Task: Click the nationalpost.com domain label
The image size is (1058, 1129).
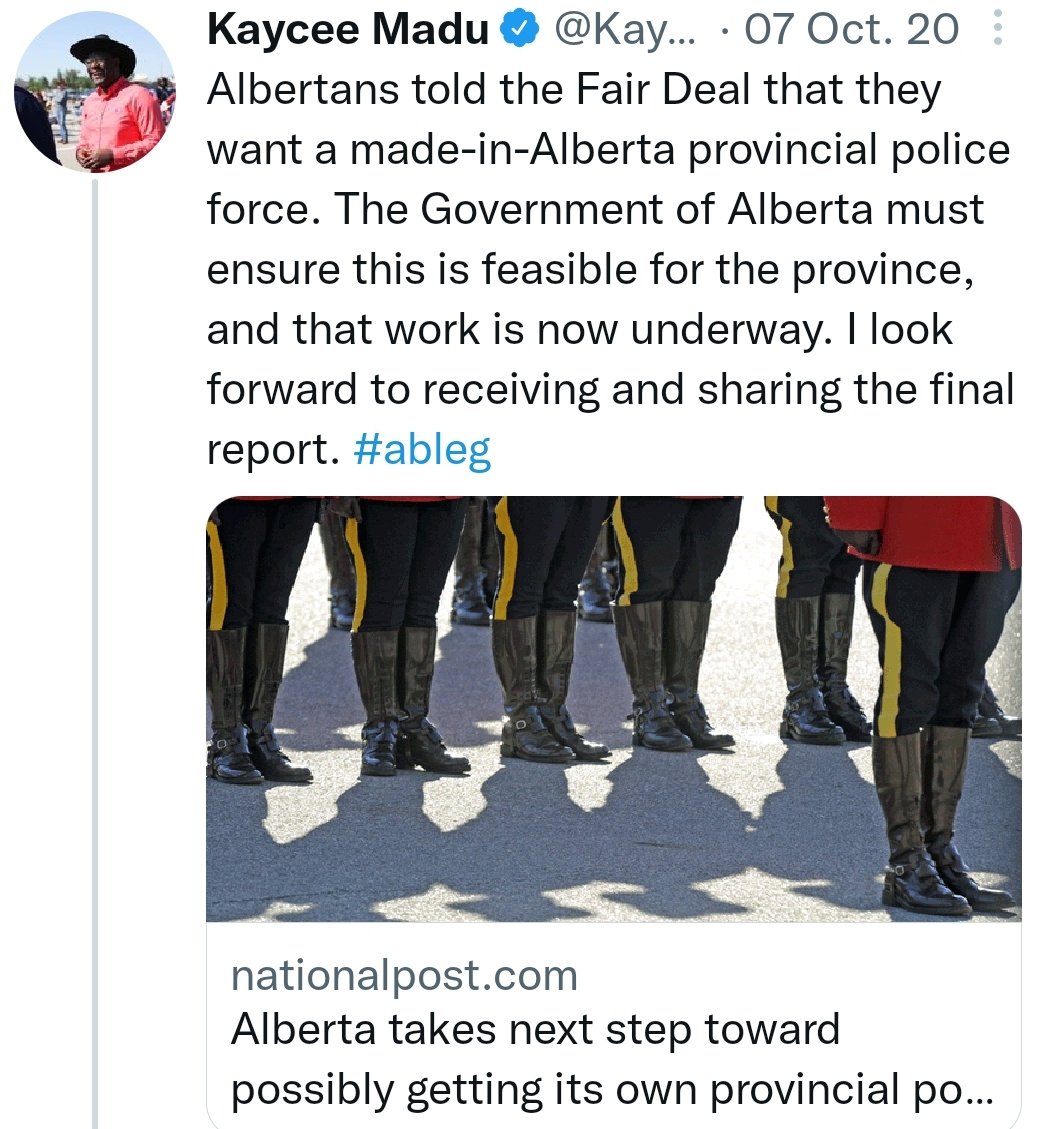Action: tap(404, 976)
